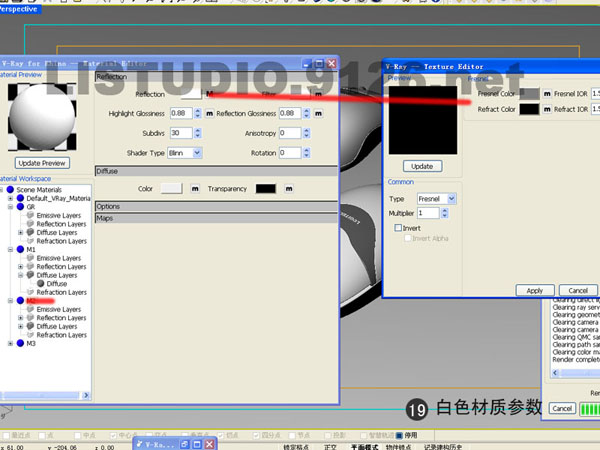This screenshot has height=450, width=600.
Task: Click the blue sphere icon of GR material
Action: [20, 207]
